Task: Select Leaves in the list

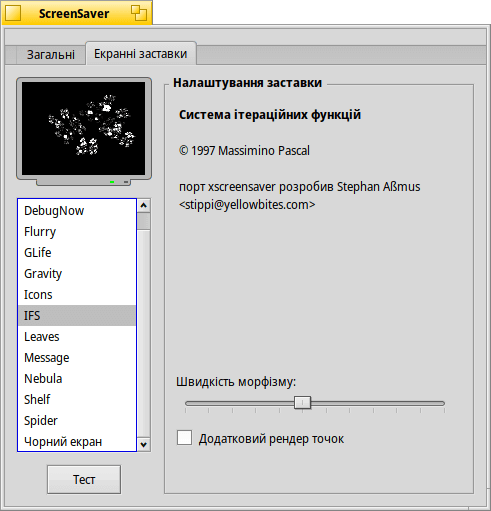Action: point(77,337)
